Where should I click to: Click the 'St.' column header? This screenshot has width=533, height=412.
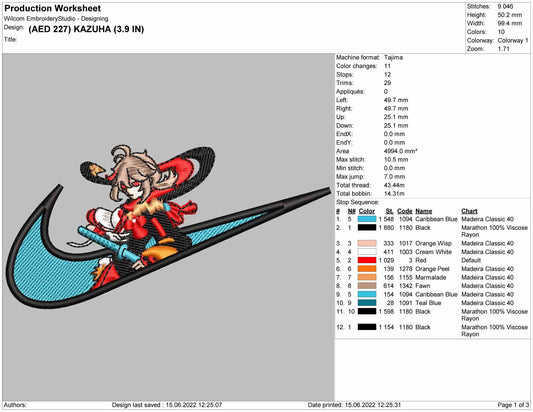click(x=390, y=211)
